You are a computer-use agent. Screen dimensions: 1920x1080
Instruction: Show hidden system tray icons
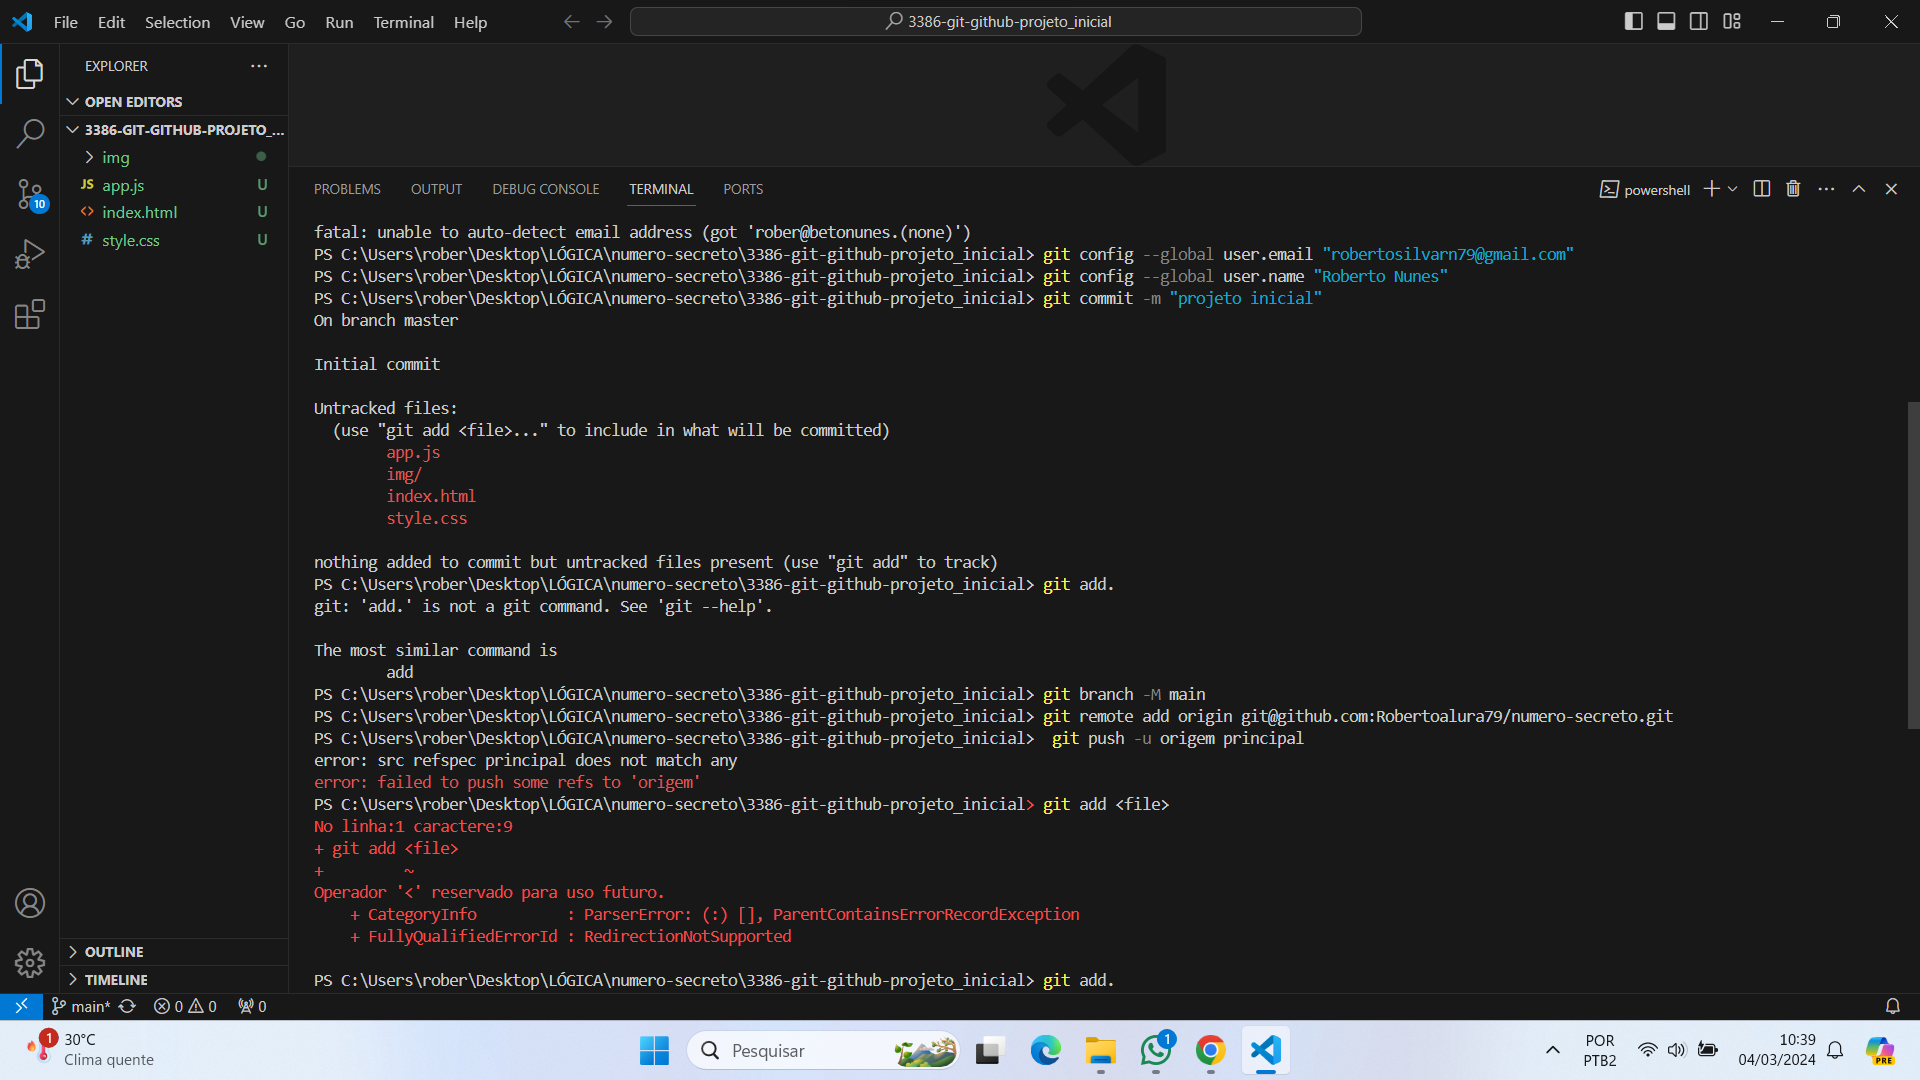pos(1552,1050)
